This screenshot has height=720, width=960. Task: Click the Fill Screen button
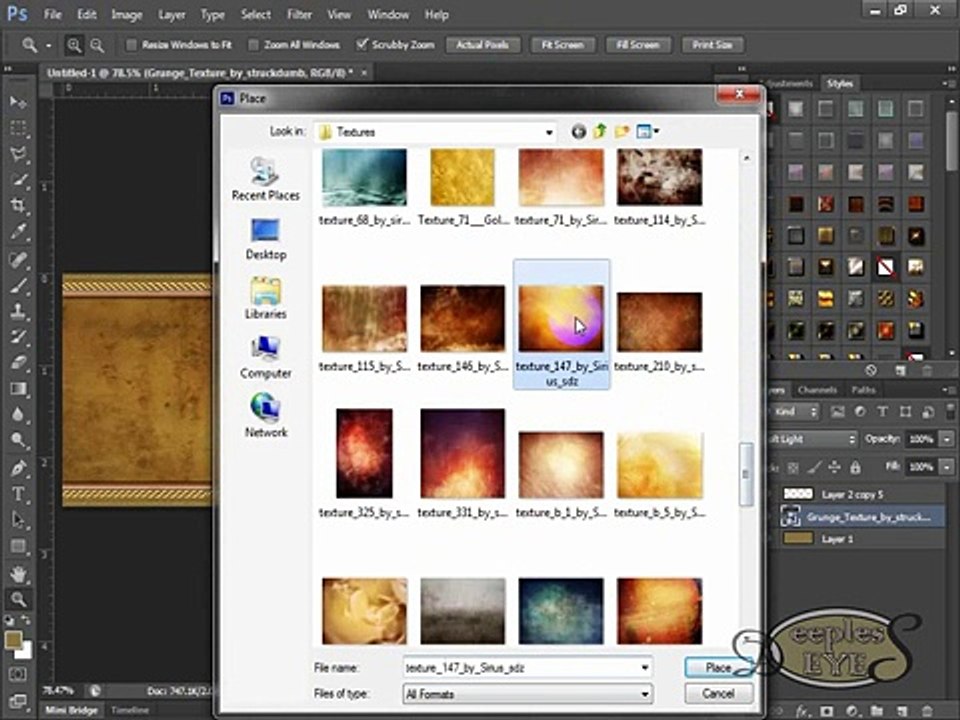pos(638,45)
